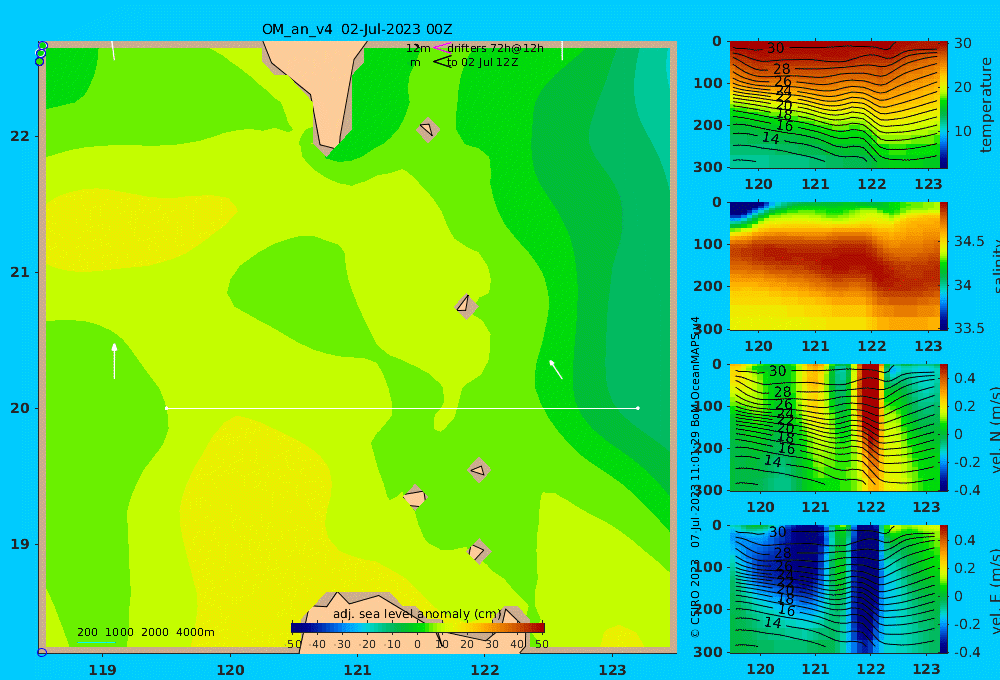Click the temperature panel color scale
Screen dimensions: 1000x680
(944, 105)
